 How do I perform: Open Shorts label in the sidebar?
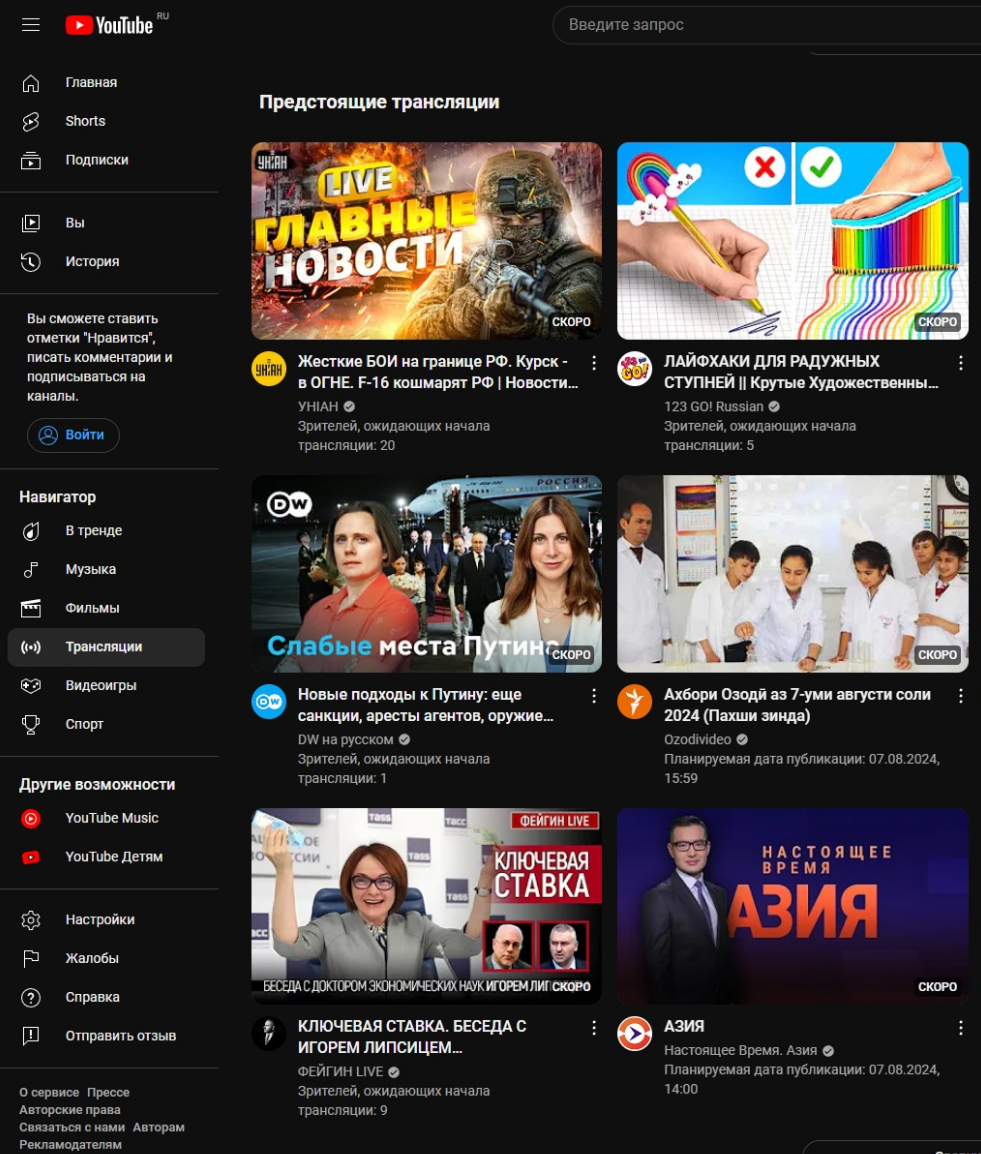click(85, 121)
